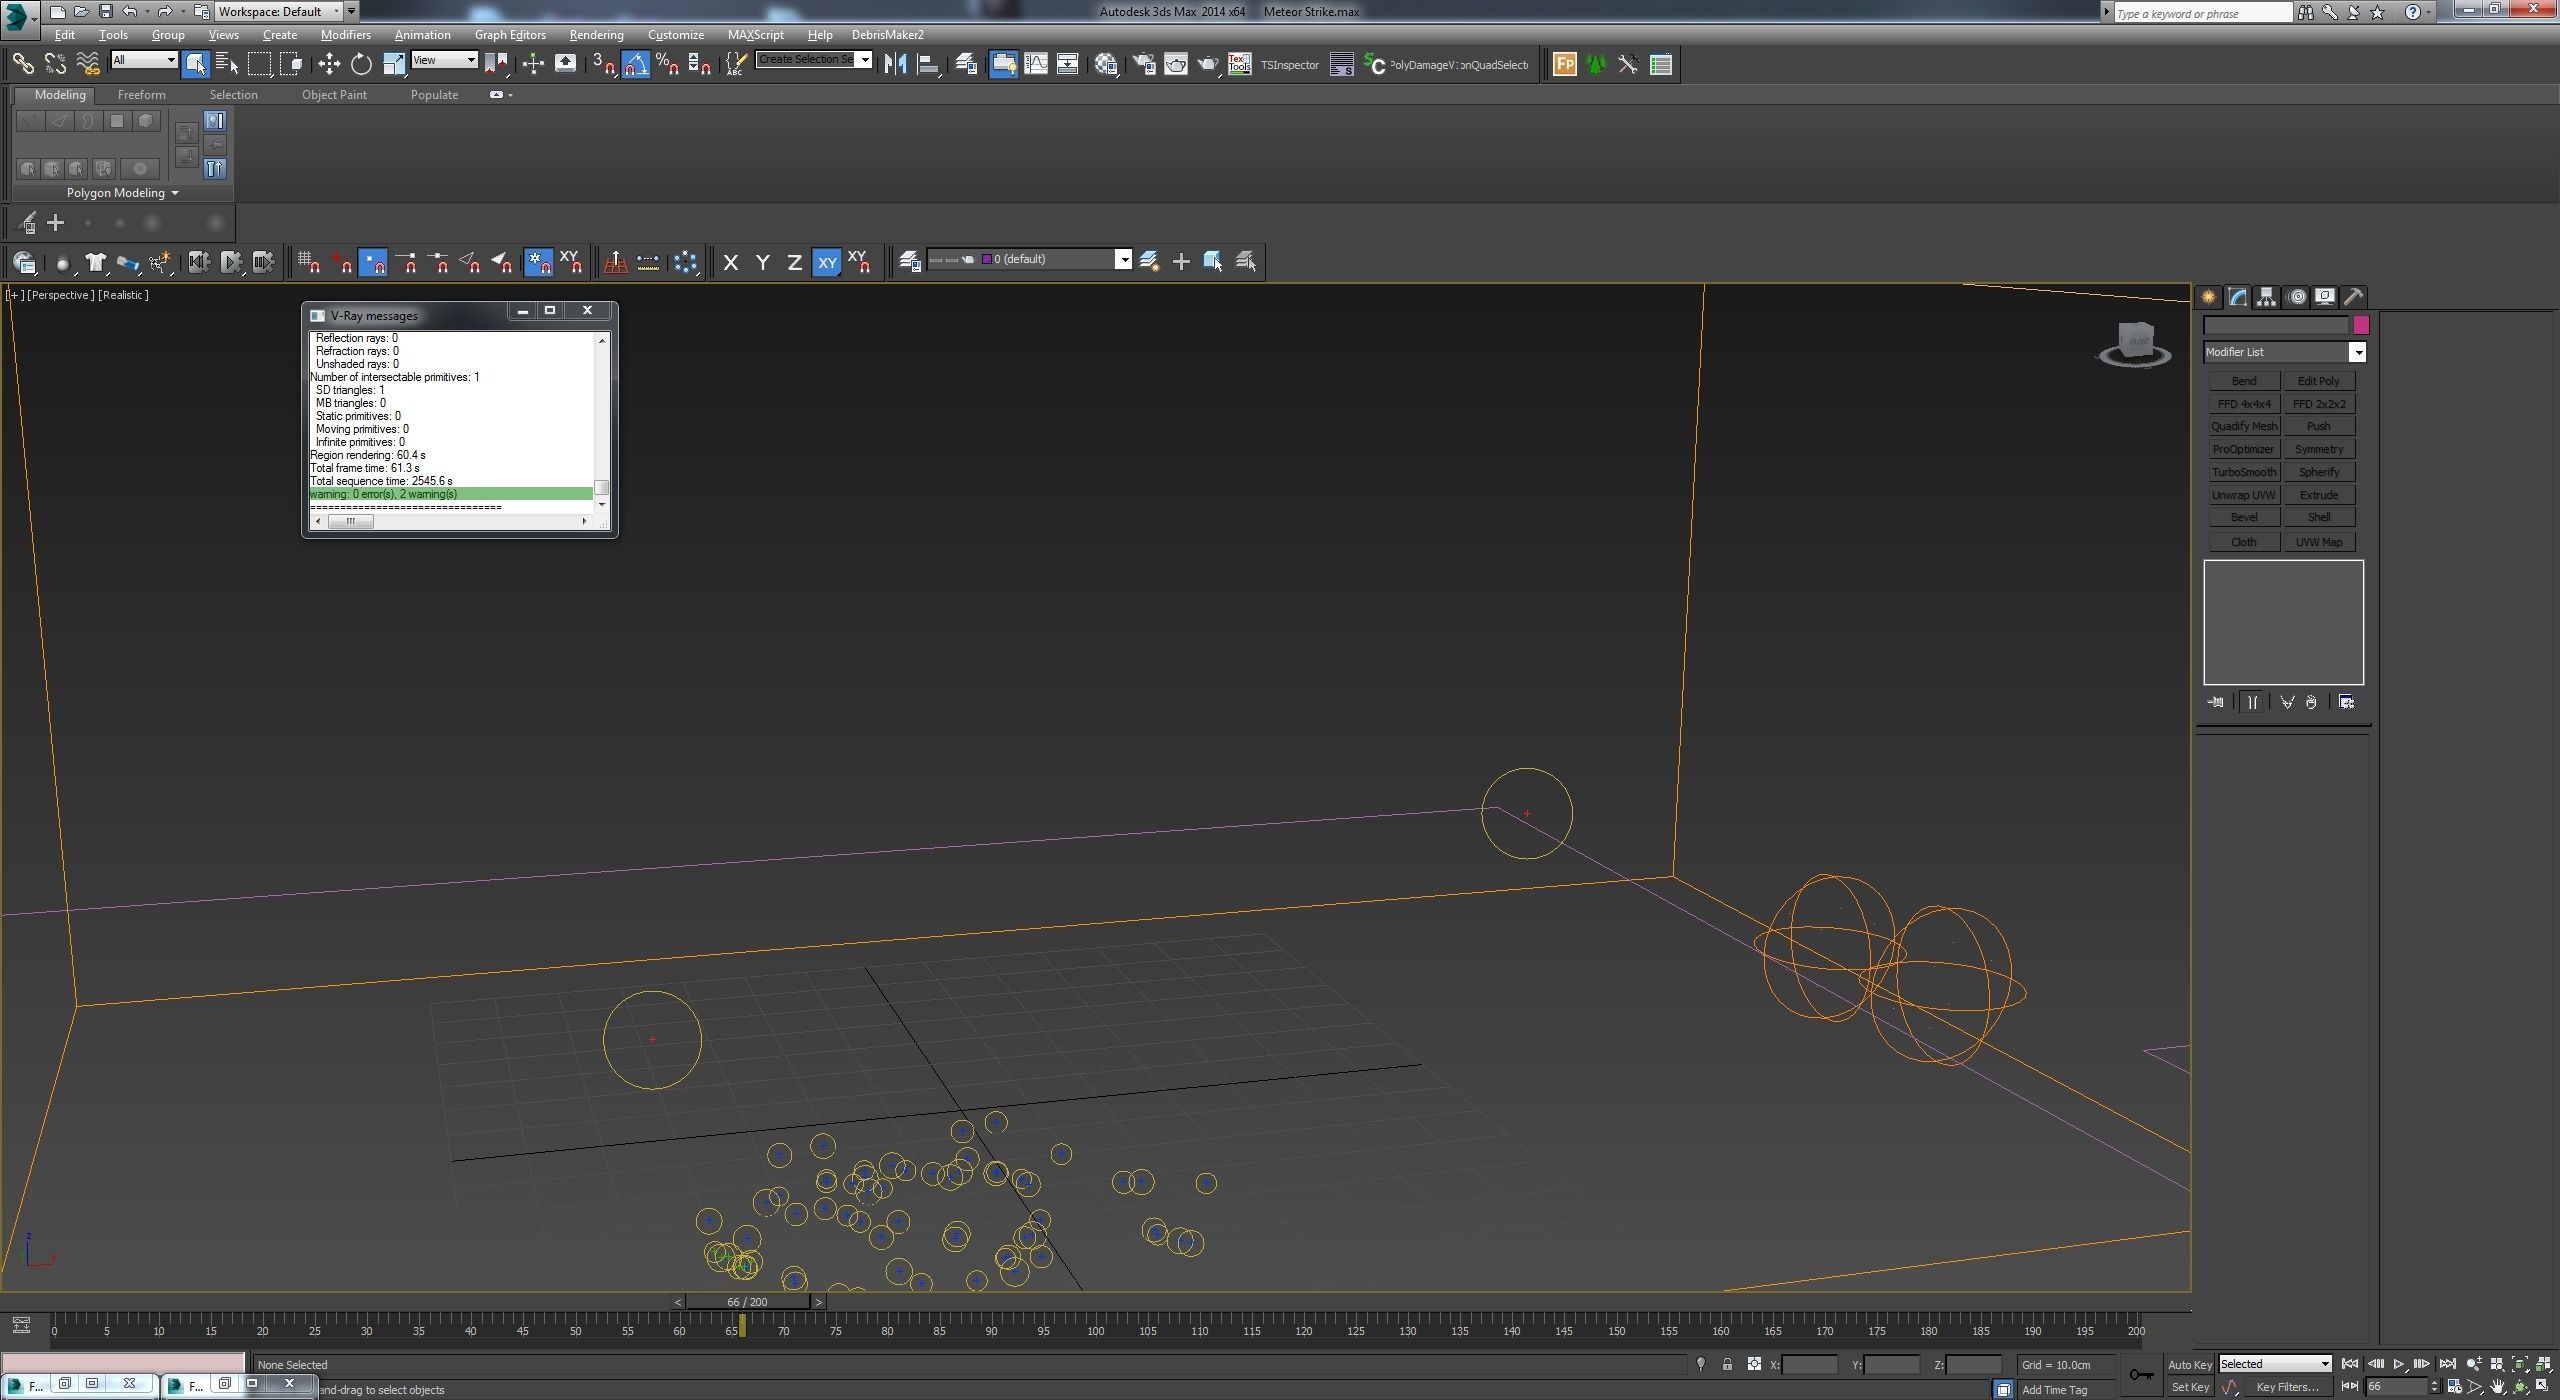Toggle the XY axis constraint button

(826, 262)
